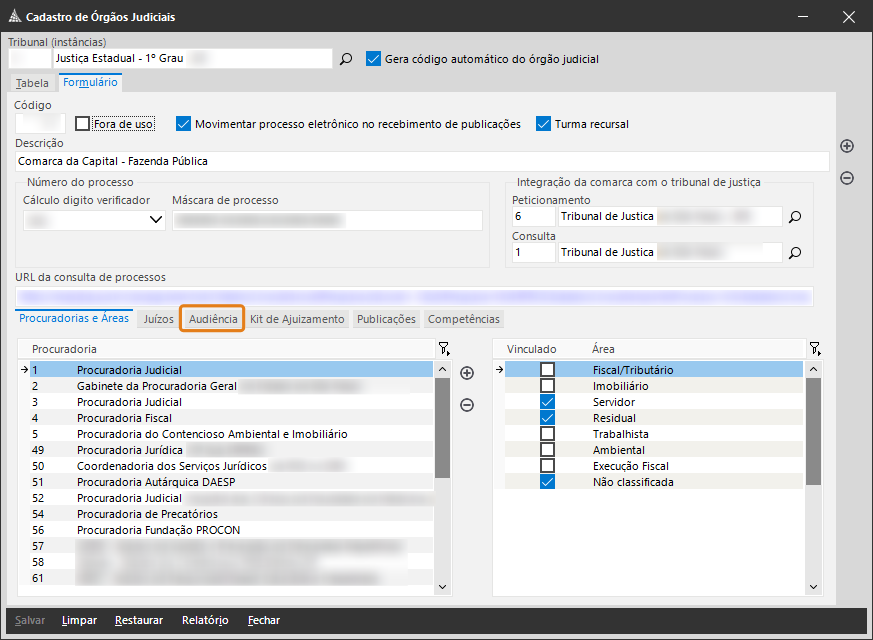Disable Gera código automático do órgão judicial

click(374, 59)
